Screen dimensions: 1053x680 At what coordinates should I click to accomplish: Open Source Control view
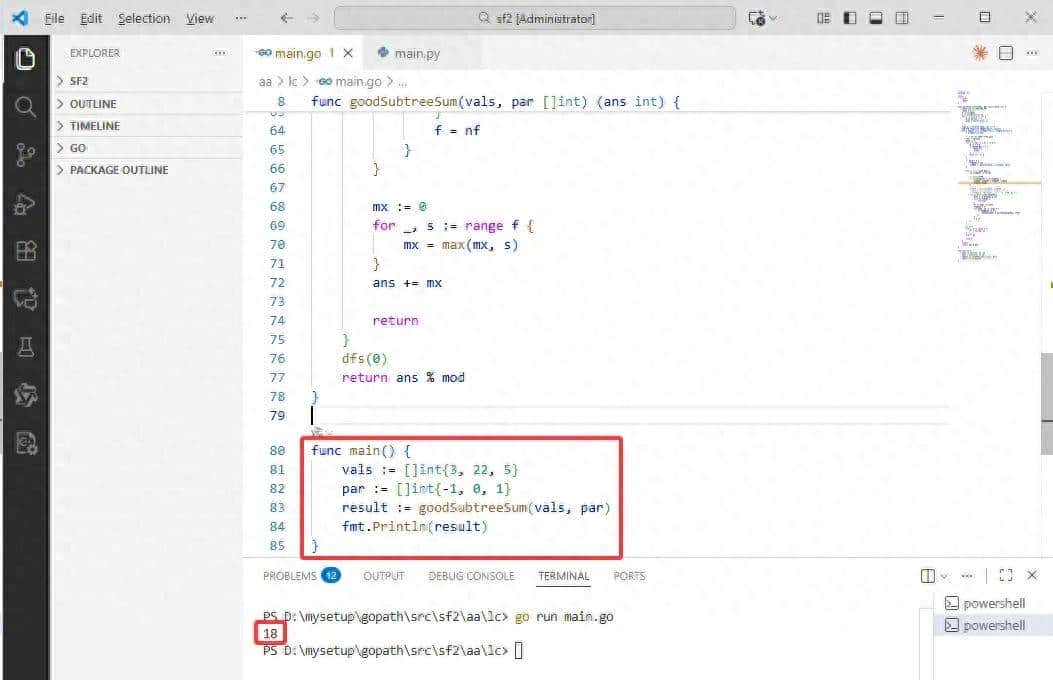coord(25,155)
